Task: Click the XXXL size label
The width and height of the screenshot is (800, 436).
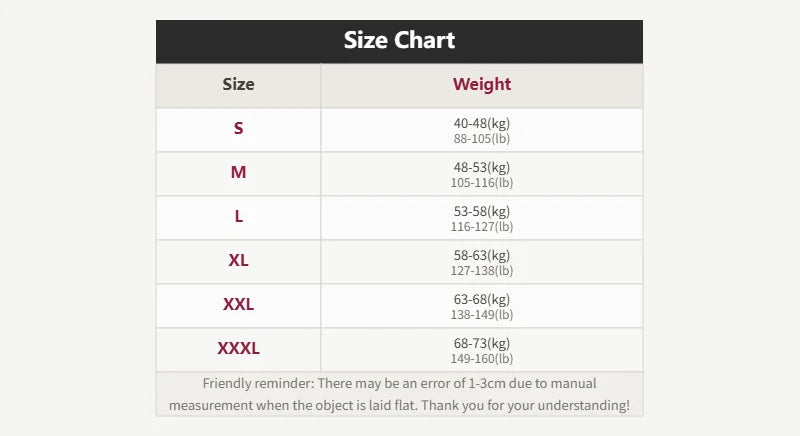Action: 238,348
